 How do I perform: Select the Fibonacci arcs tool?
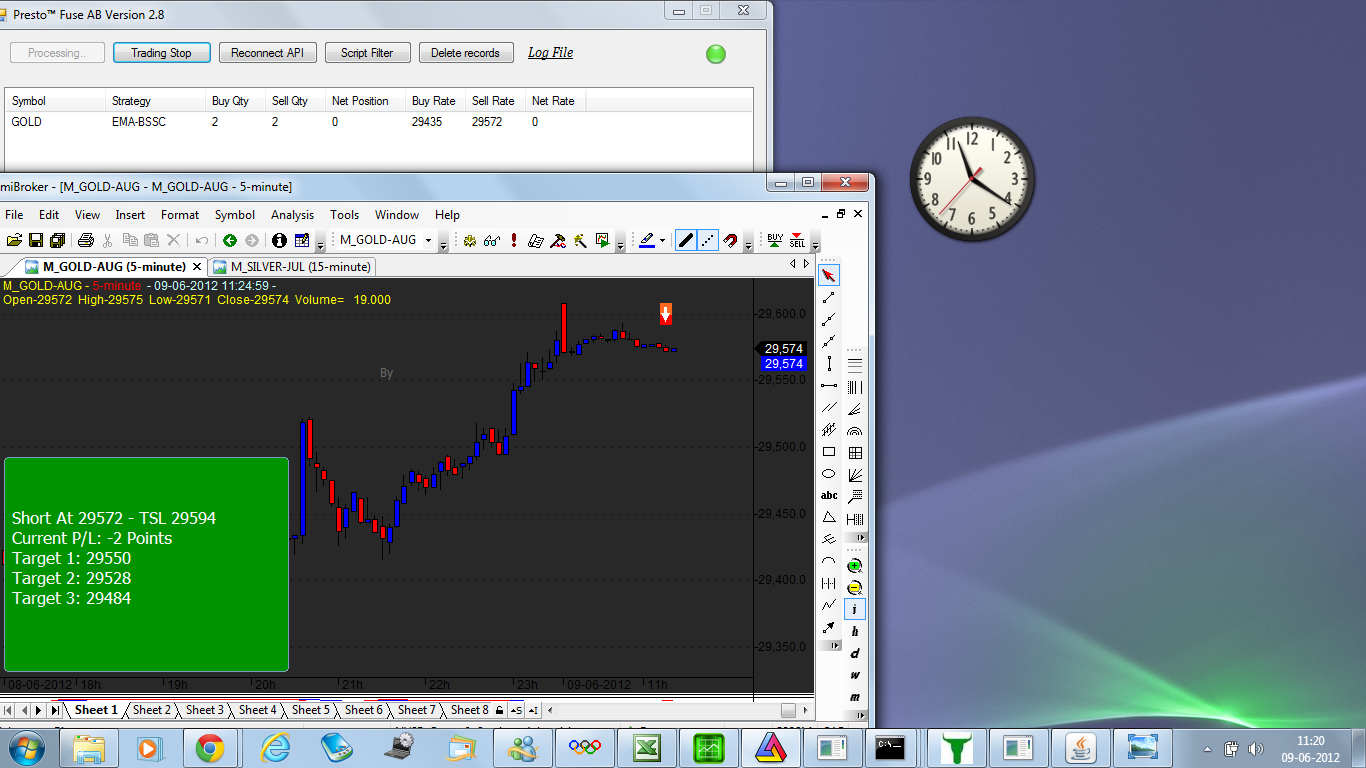click(x=855, y=431)
